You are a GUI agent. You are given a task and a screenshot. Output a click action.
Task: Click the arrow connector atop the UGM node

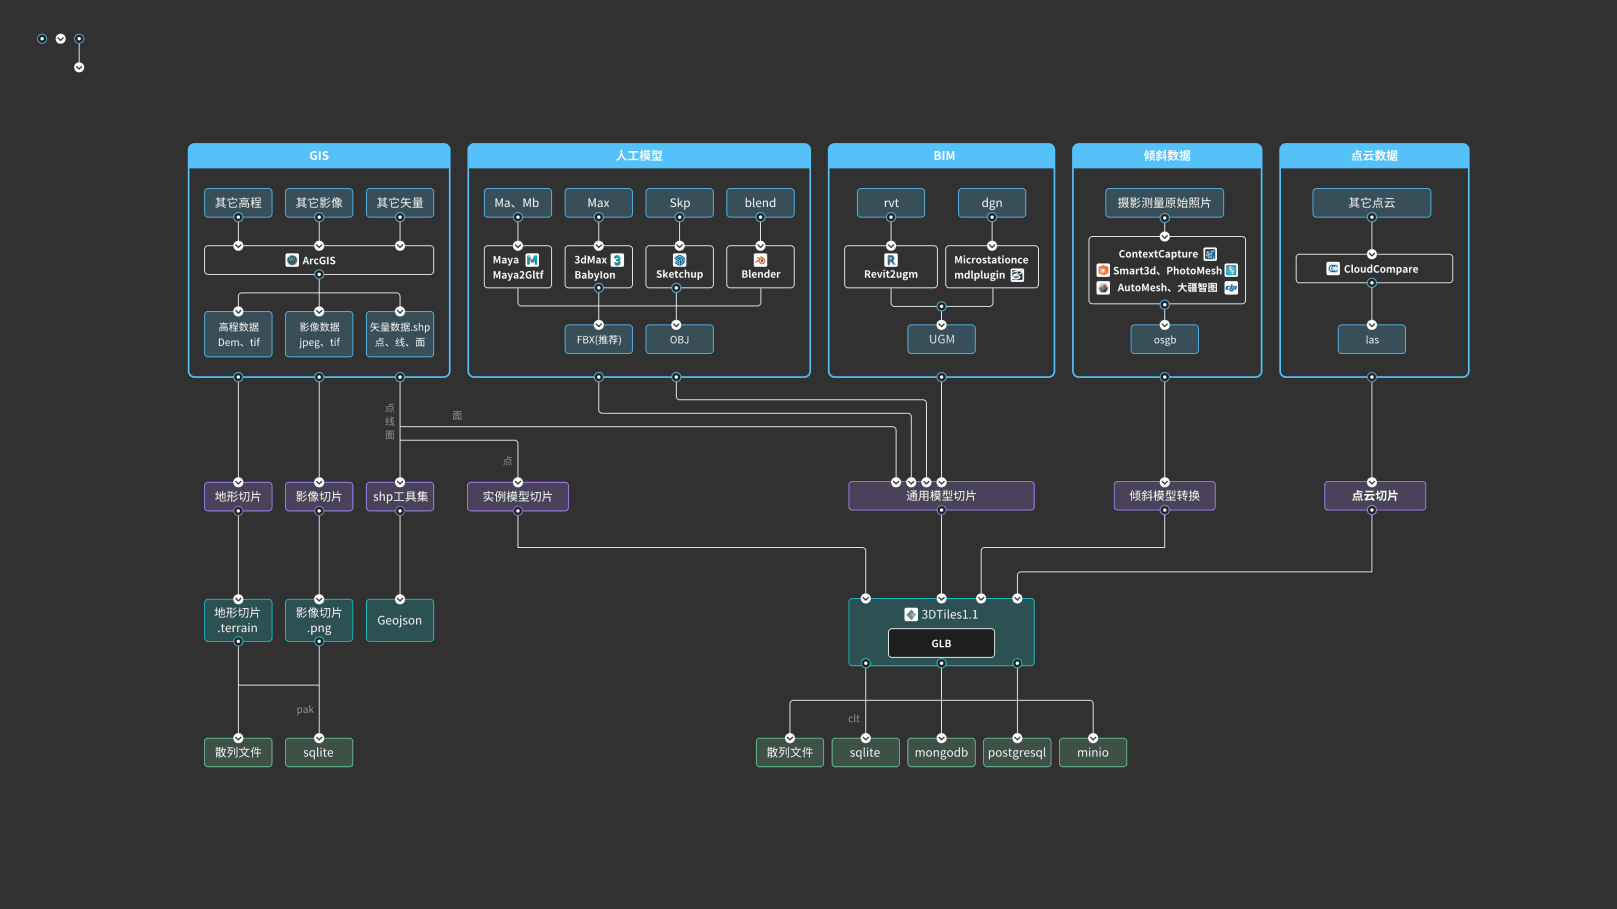(x=941, y=325)
